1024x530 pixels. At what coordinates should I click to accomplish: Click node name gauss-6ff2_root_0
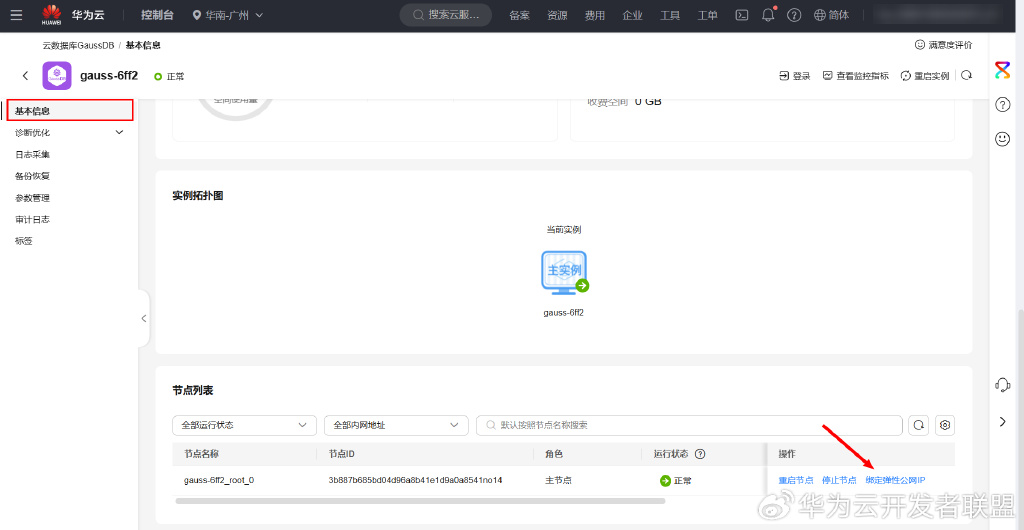219,480
